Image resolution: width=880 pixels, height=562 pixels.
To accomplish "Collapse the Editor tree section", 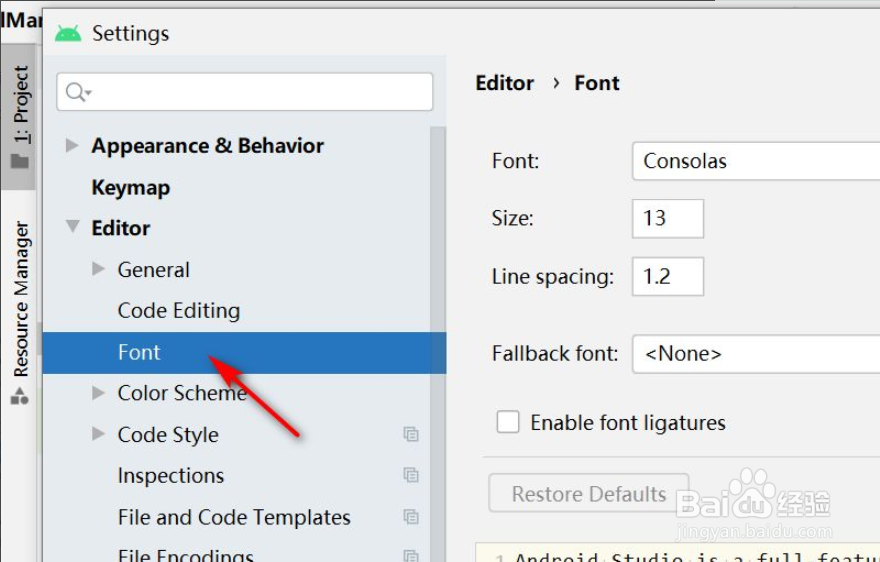I will coord(72,228).
